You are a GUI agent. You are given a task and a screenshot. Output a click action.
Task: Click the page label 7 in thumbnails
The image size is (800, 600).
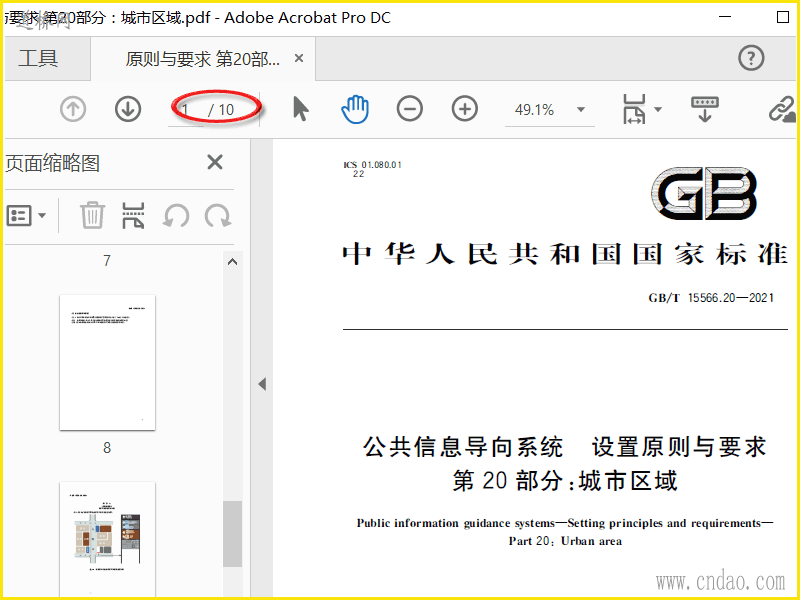[107, 261]
